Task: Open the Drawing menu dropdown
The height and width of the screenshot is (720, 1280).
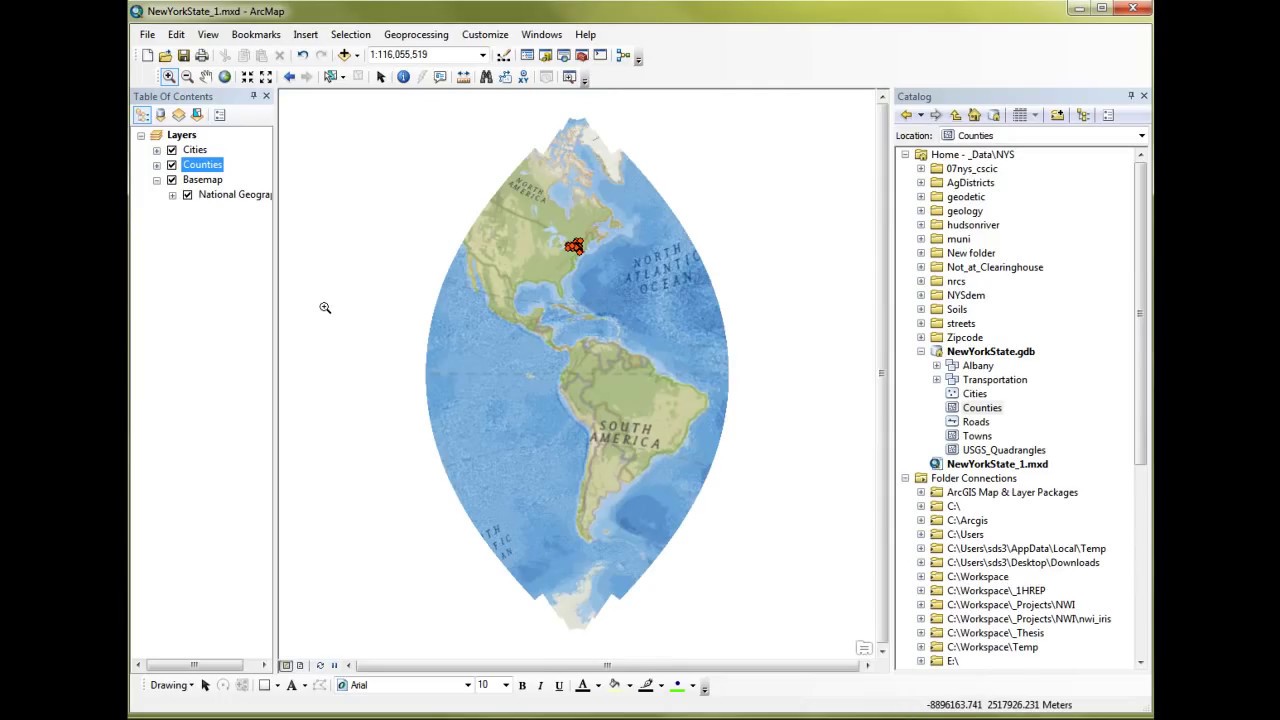Action: (172, 685)
